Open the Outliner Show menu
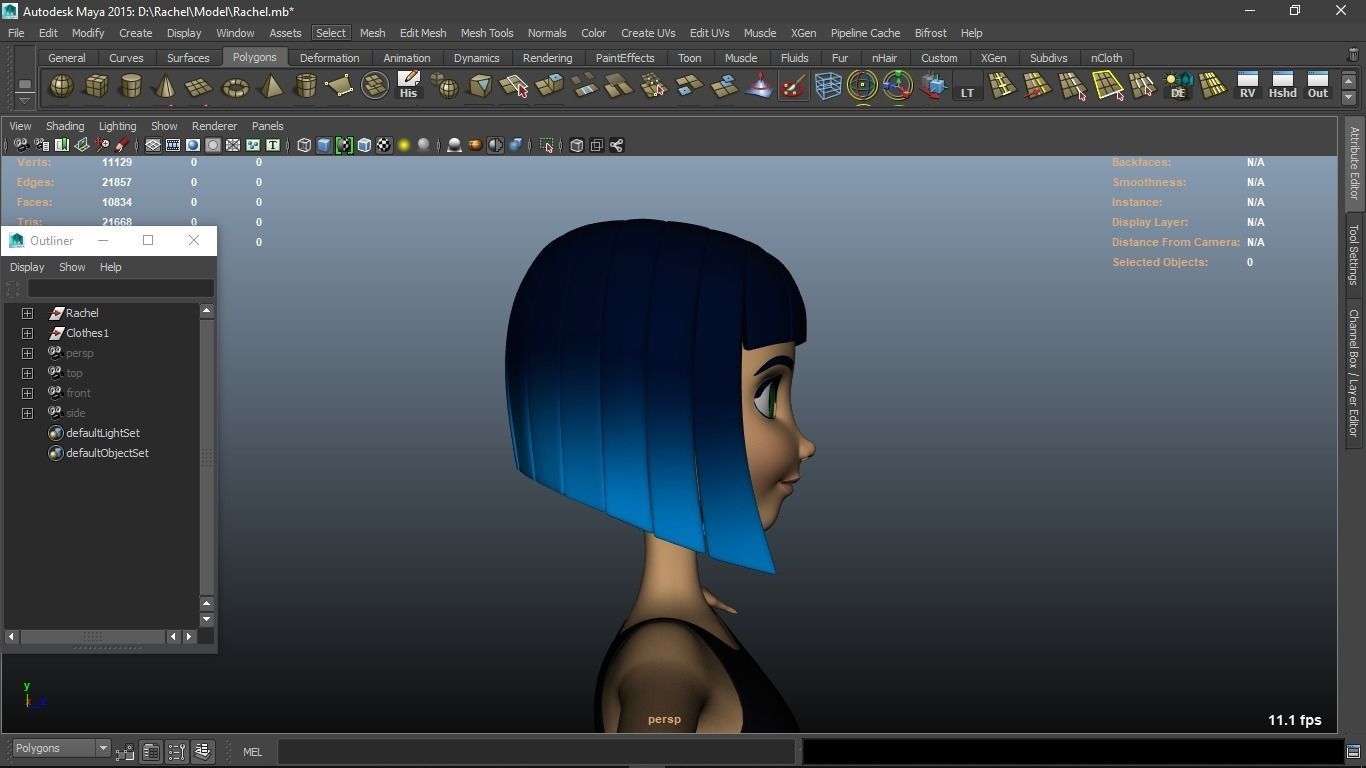This screenshot has width=1366, height=768. click(x=72, y=267)
